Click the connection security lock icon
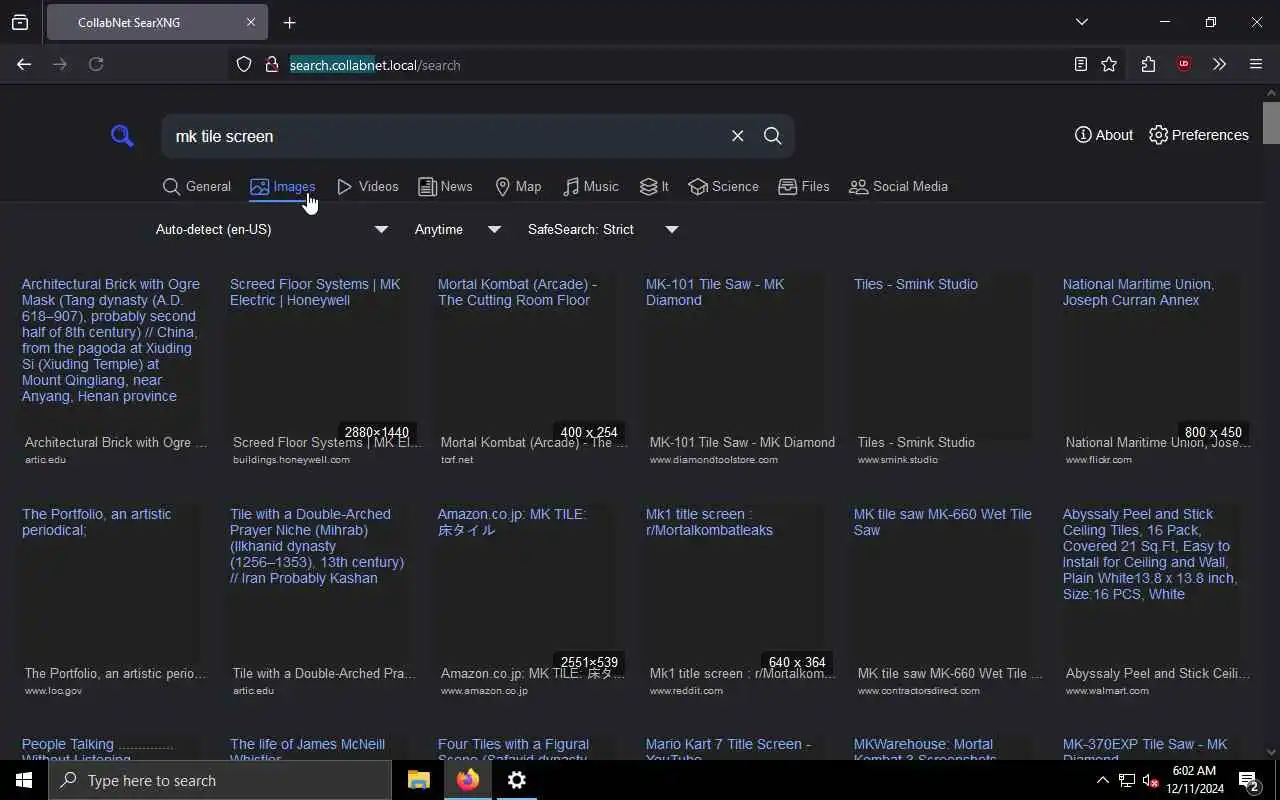The height and width of the screenshot is (800, 1280). pos(271,64)
